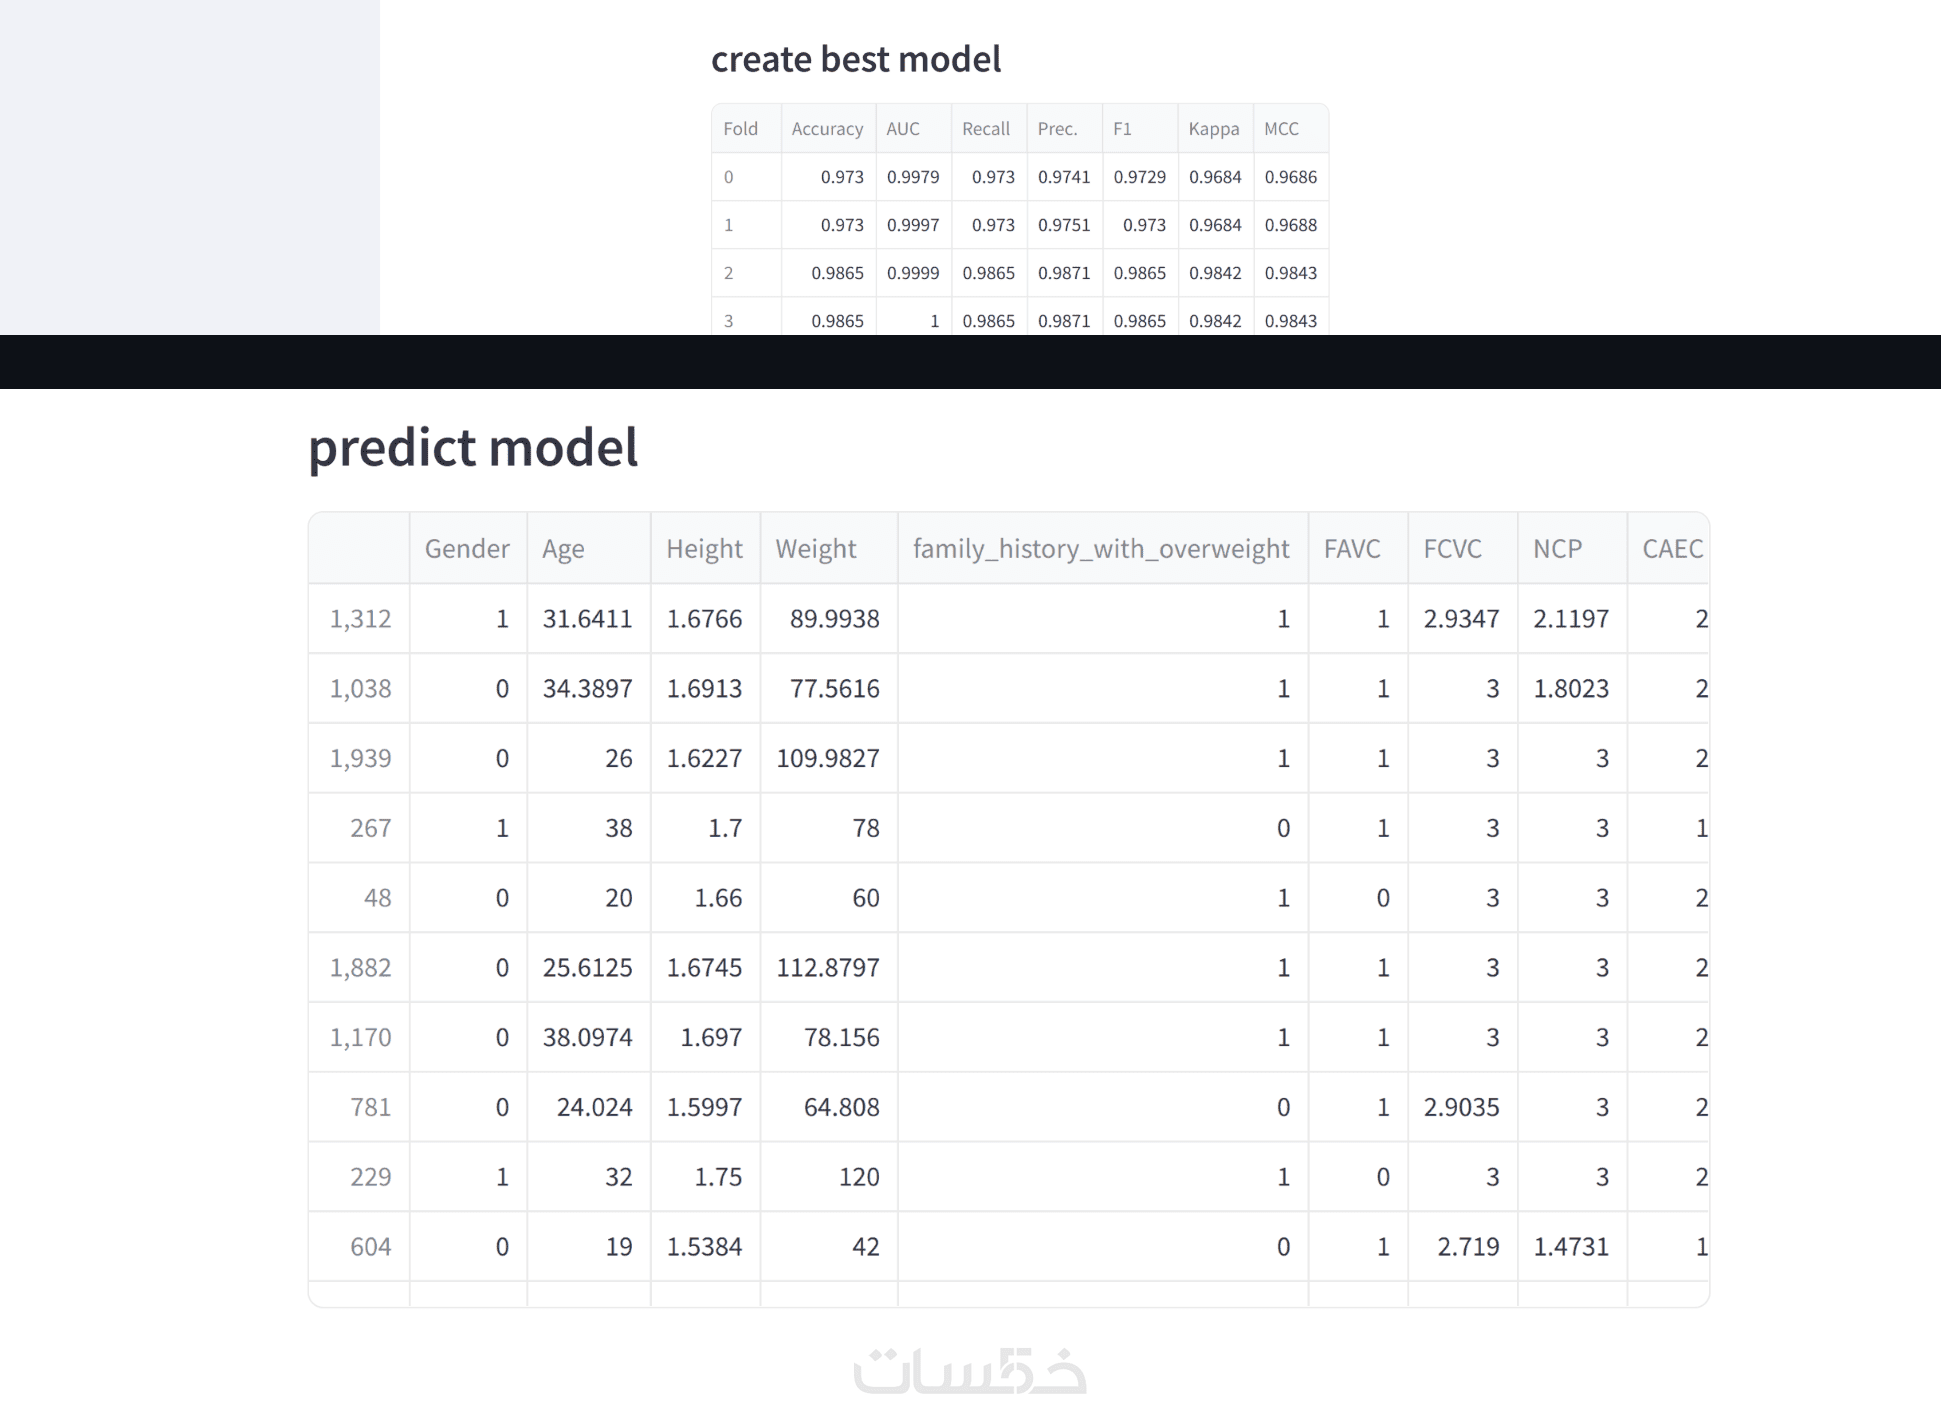Click the Khamsat watermark logo
The width and height of the screenshot is (1941, 1423).
(x=969, y=1370)
